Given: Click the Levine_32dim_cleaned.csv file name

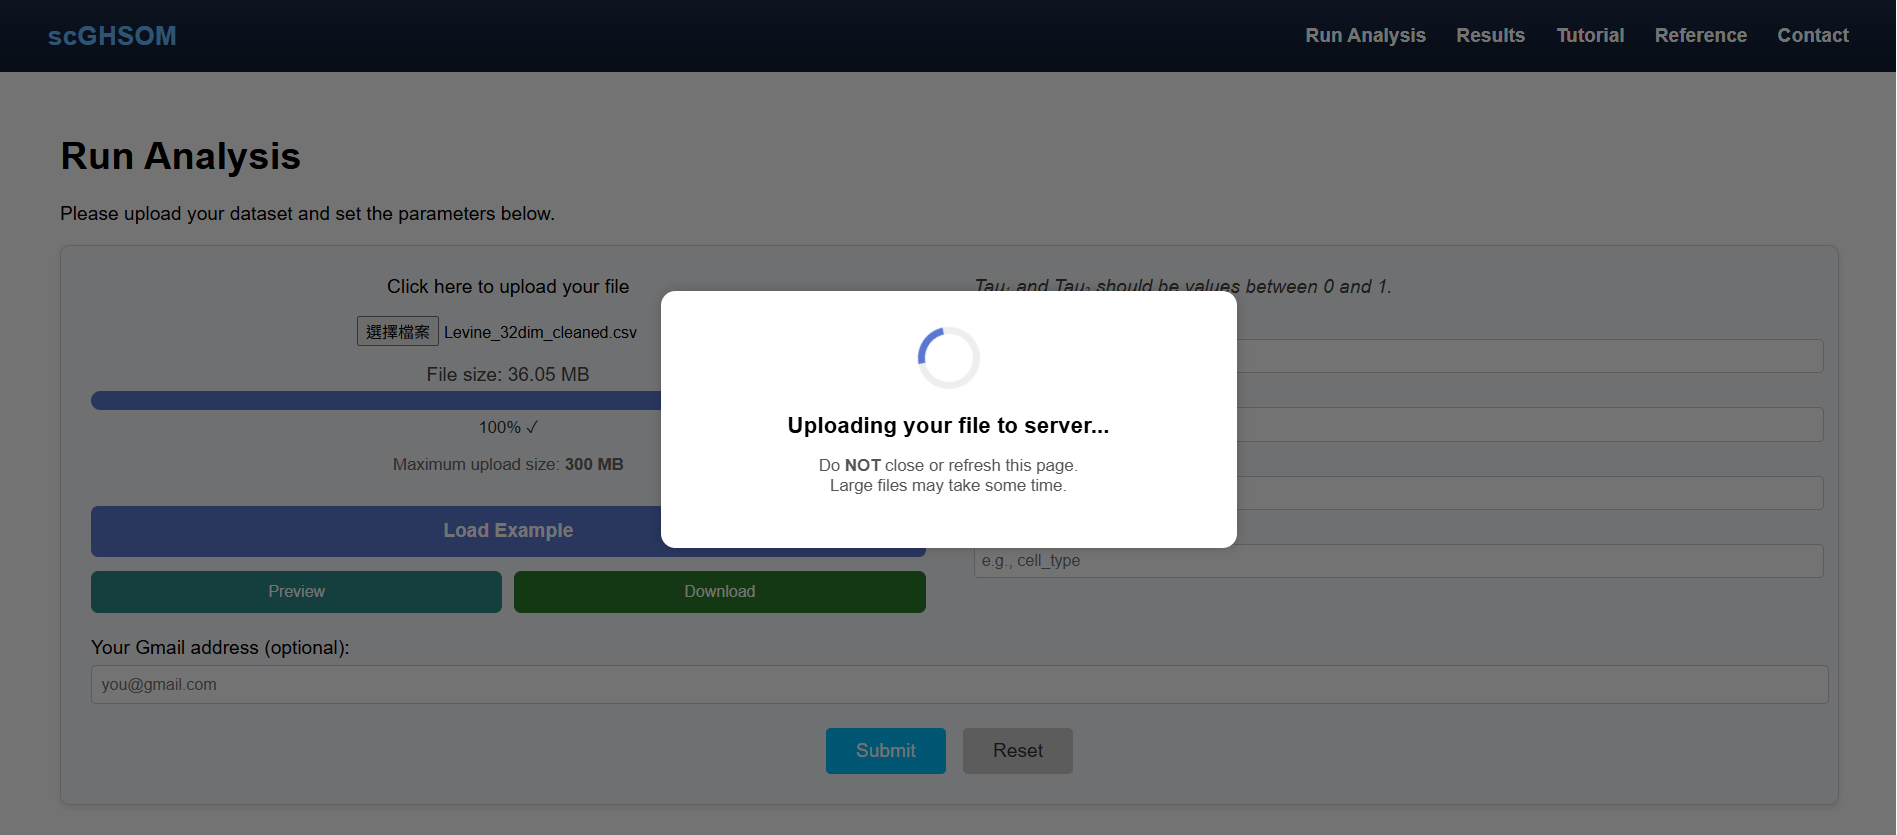Looking at the screenshot, I should coord(540,332).
